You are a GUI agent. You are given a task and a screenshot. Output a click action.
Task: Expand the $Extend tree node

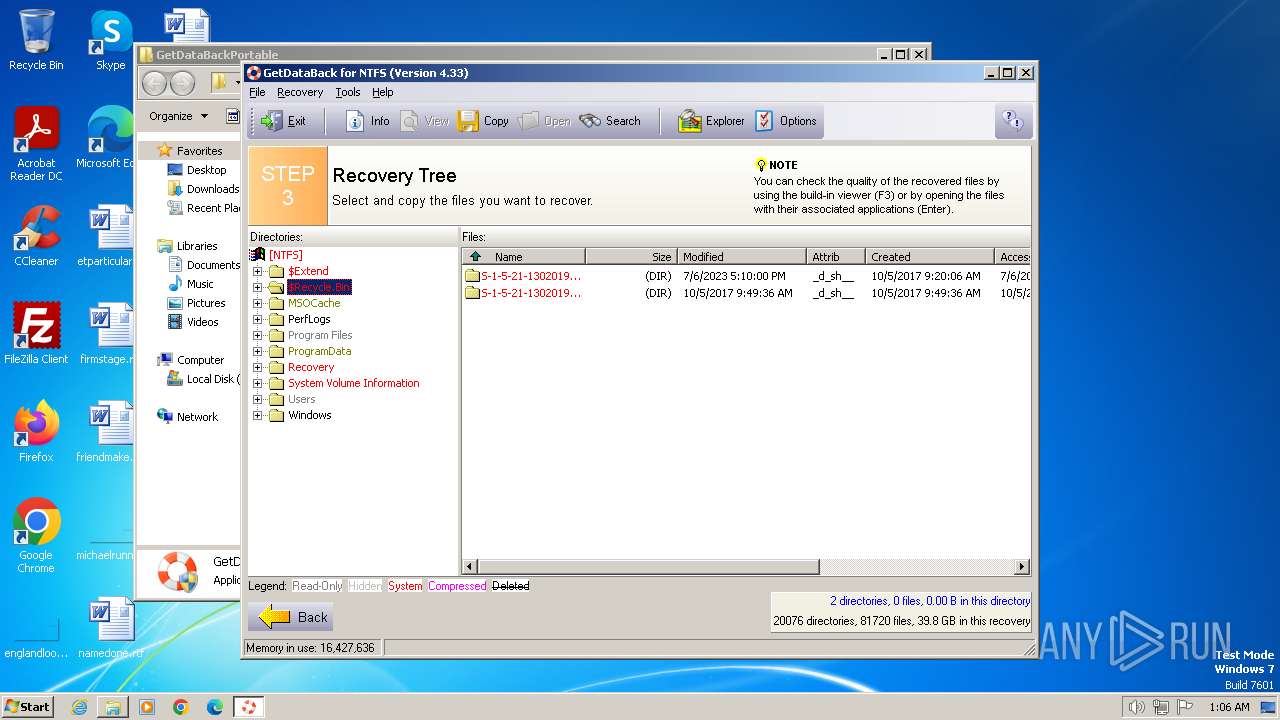tap(257, 271)
